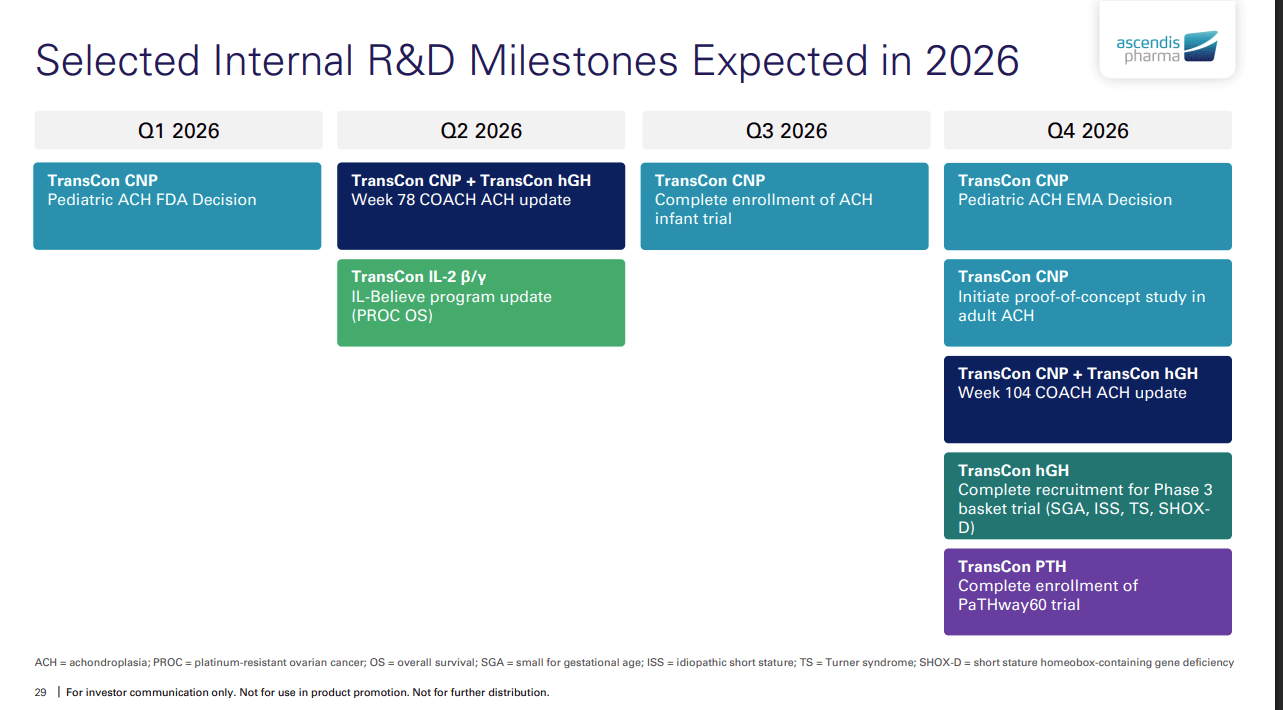1283x710 pixels.
Task: Click the Ascendis Pharma logo
Action: (x=1167, y=46)
